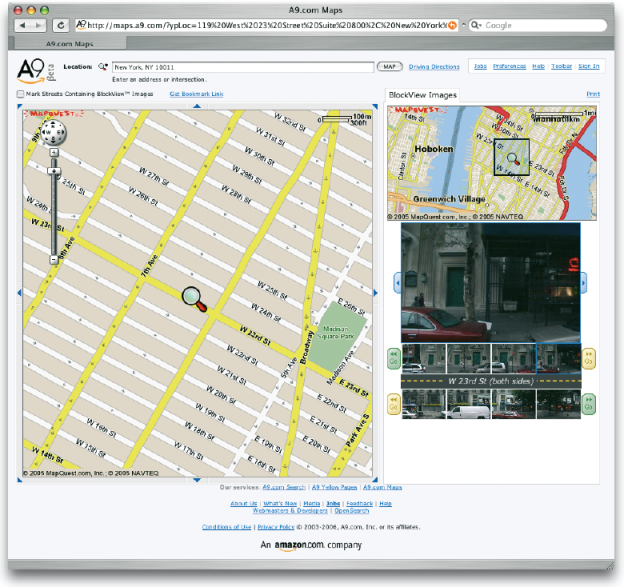Select the A9.com Maps browser tab
Screen dimensions: 624x587
point(69,43)
